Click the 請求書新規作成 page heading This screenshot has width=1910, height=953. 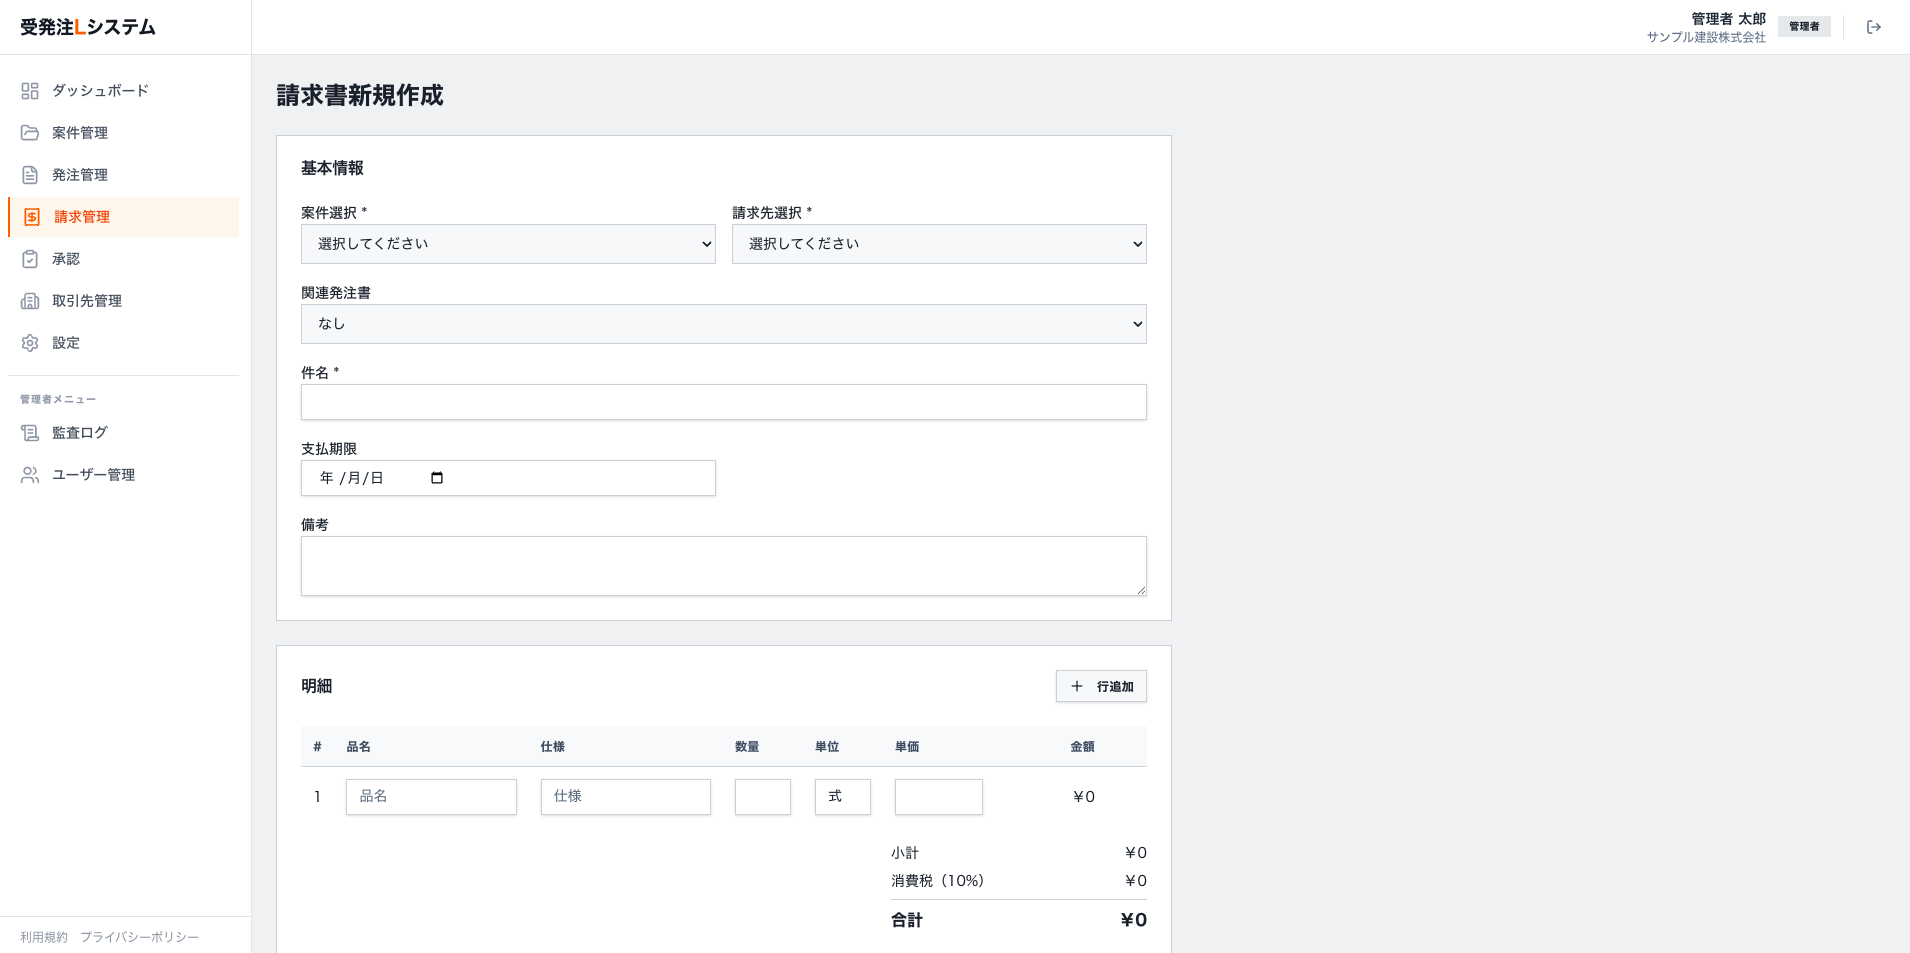360,95
